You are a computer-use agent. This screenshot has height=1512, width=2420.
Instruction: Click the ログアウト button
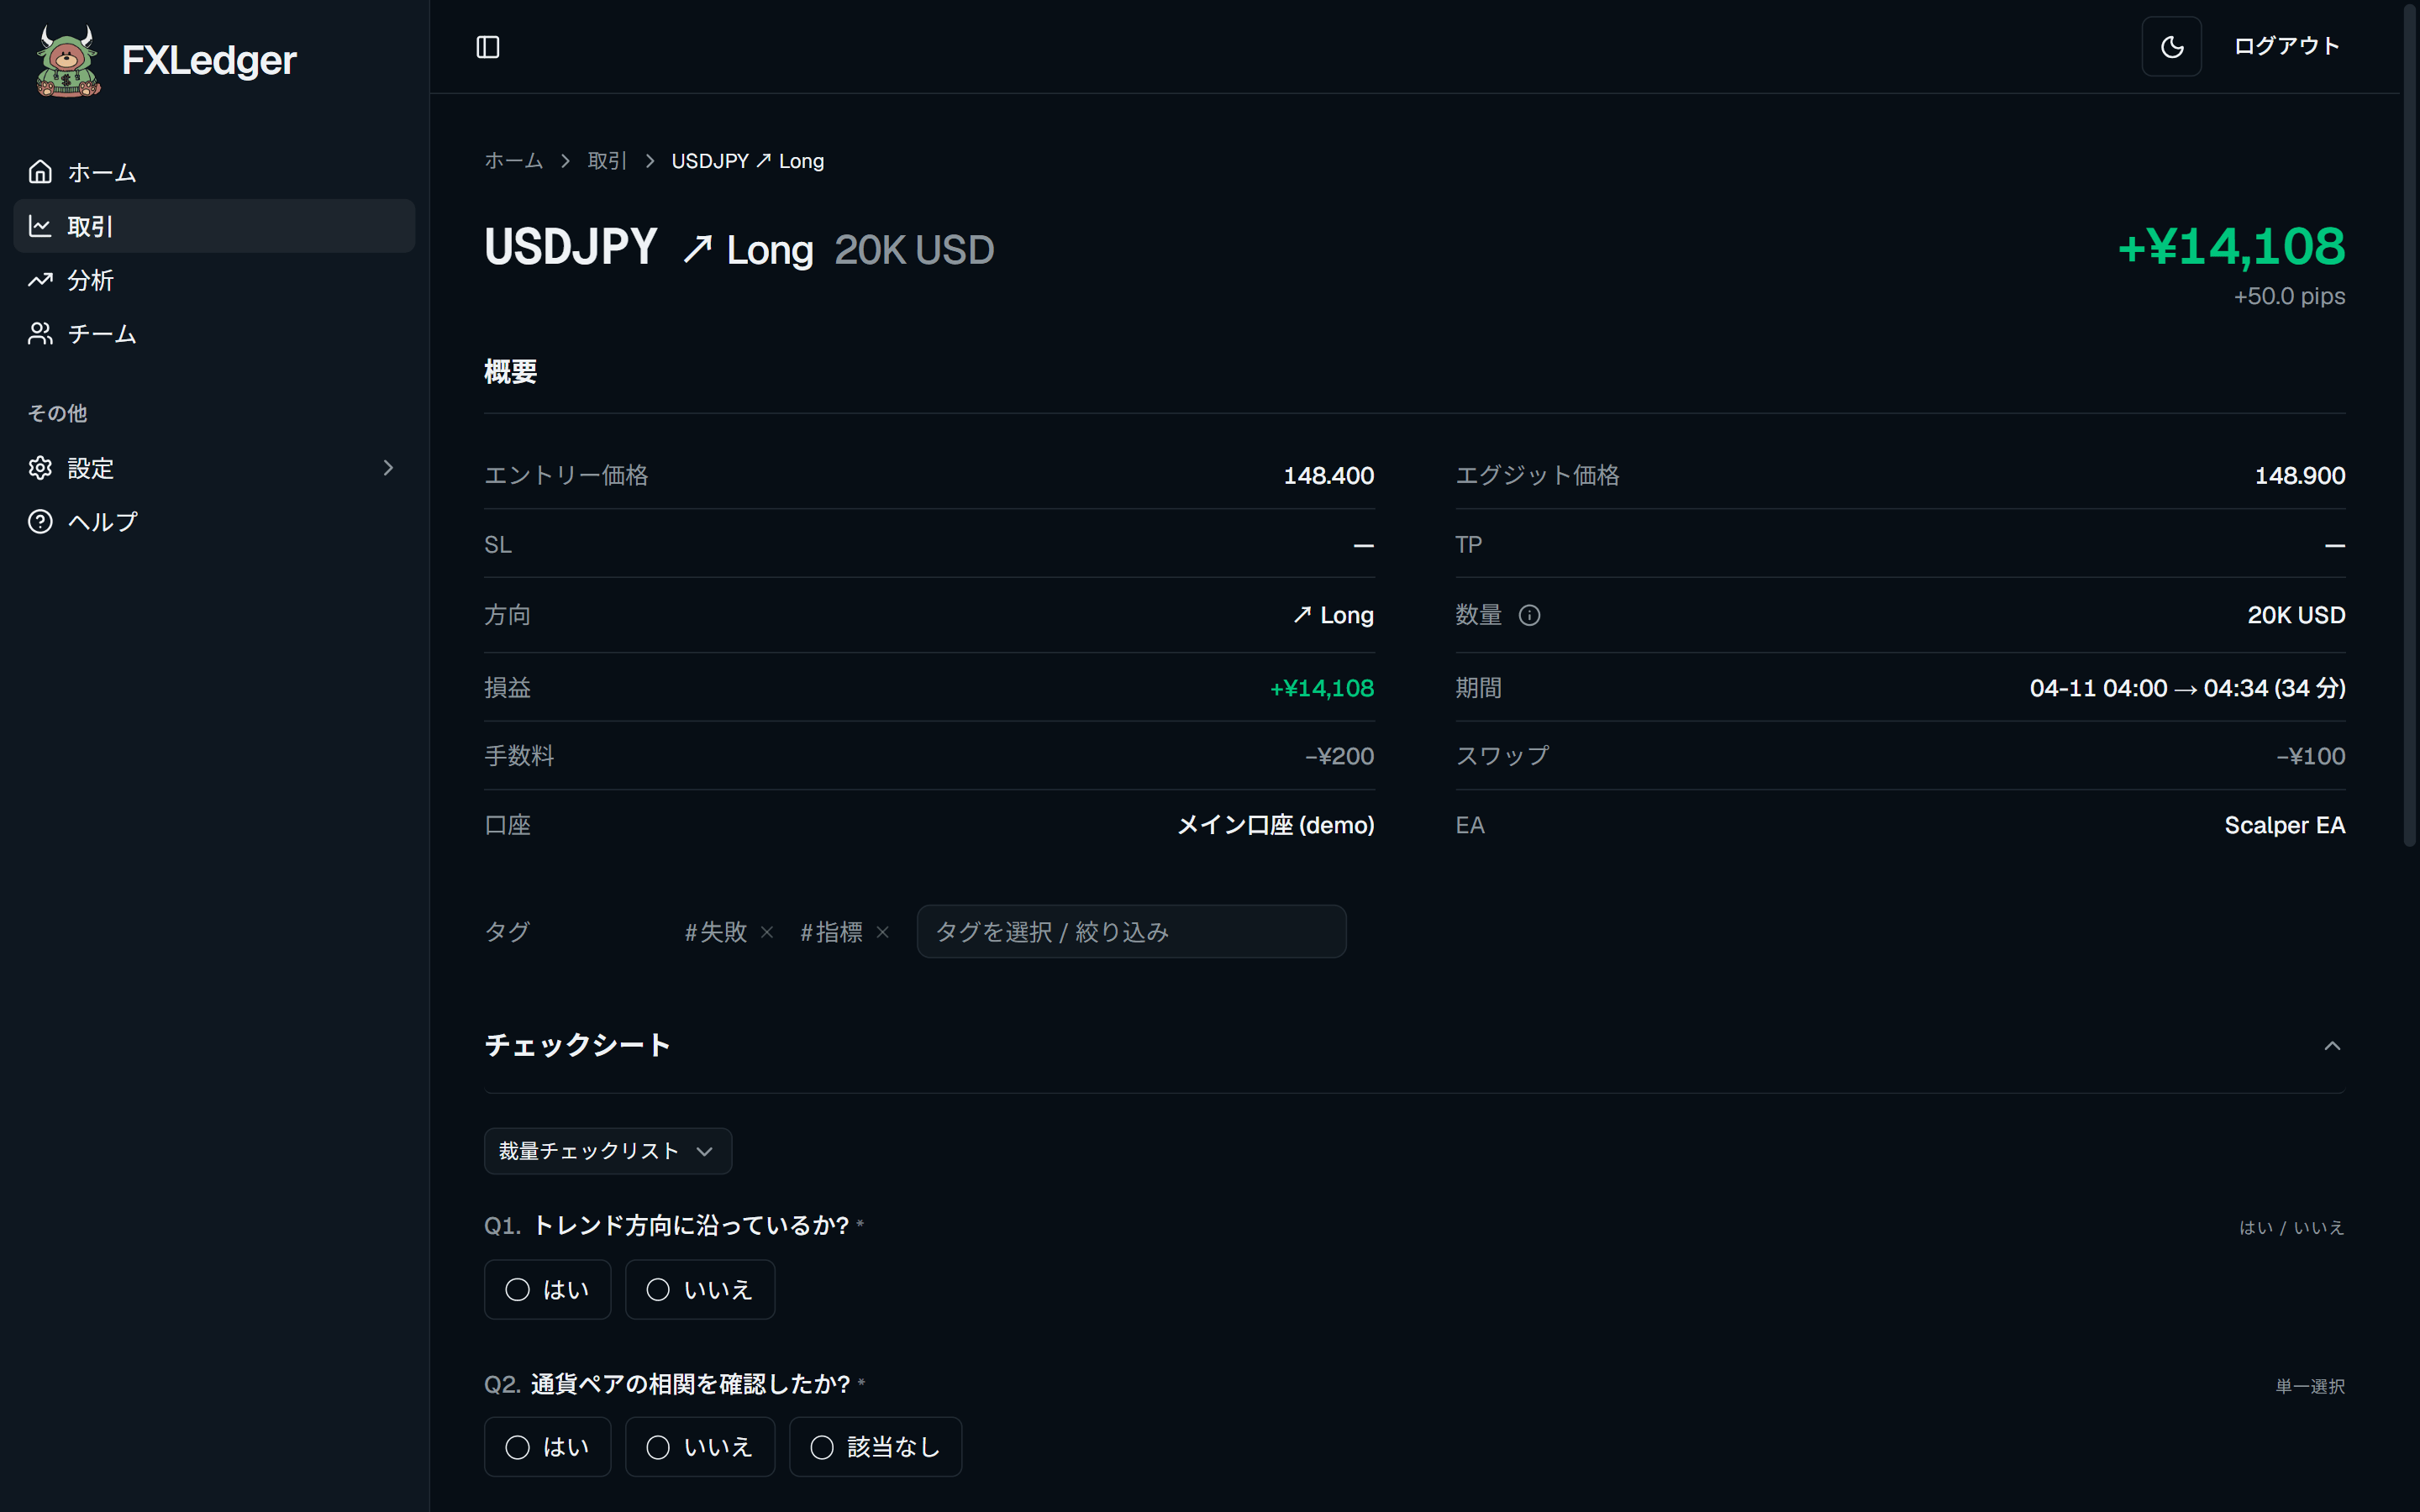2286,46
